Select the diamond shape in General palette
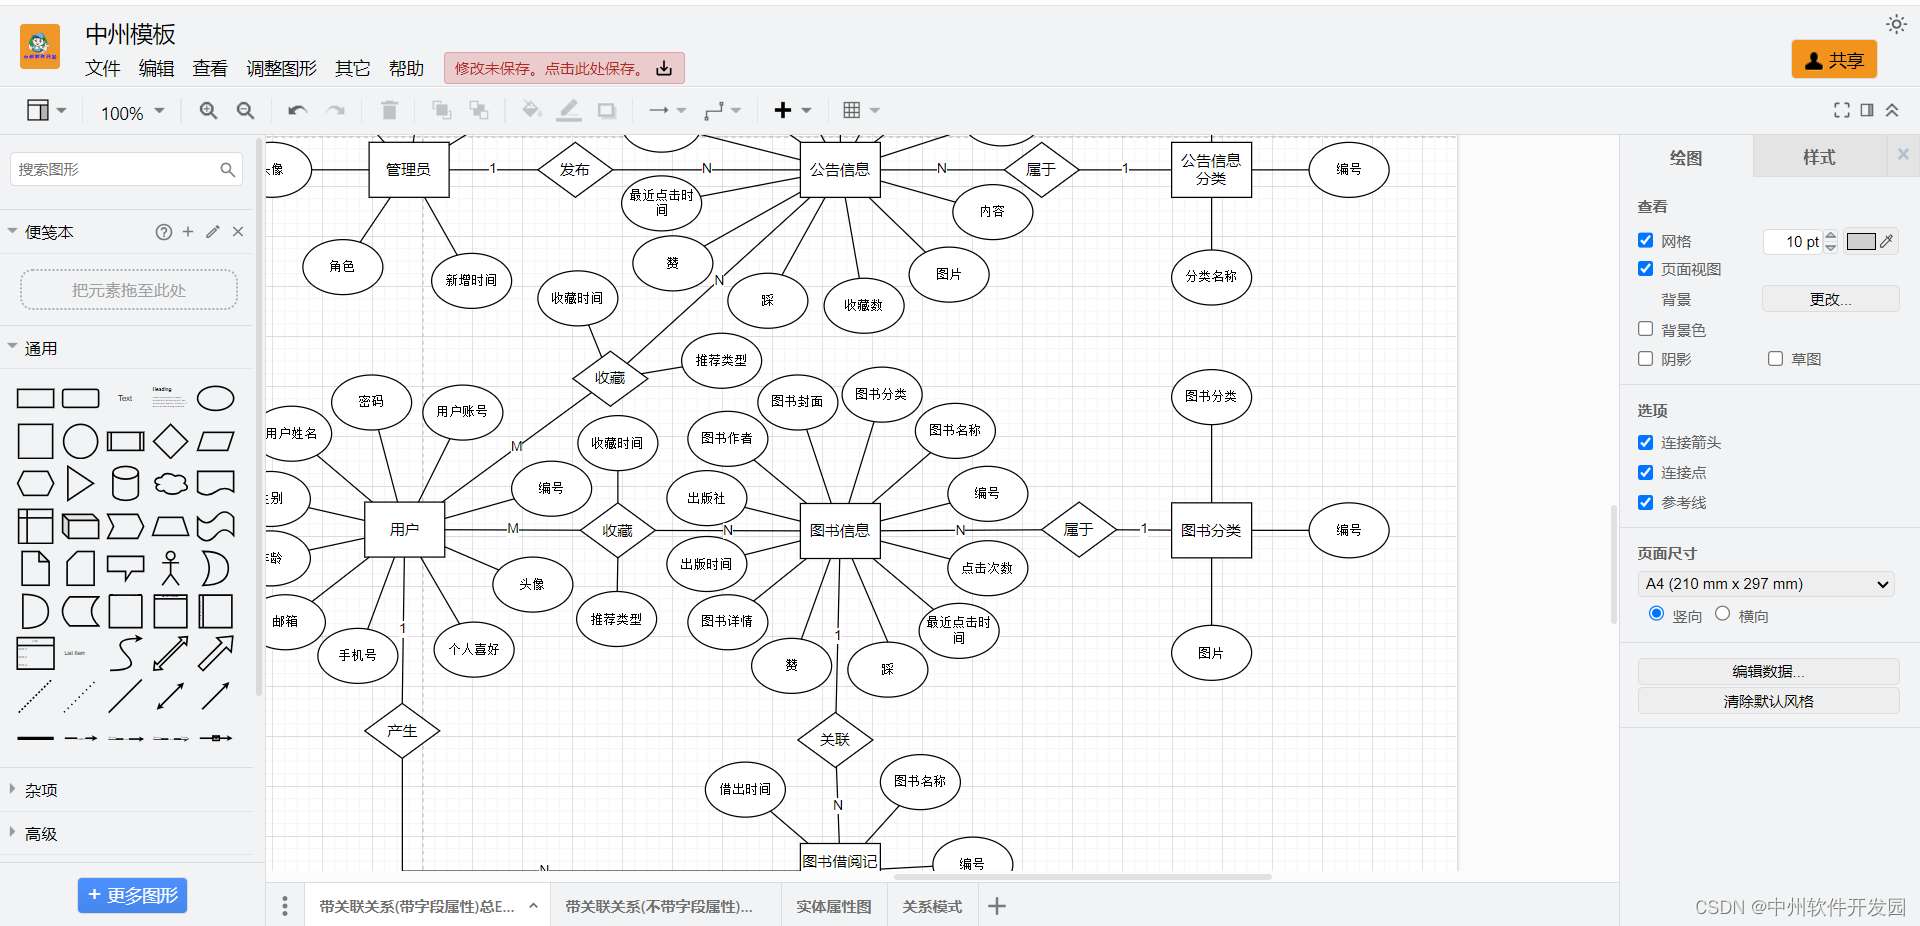Screen dimensions: 1920x926 [170, 441]
